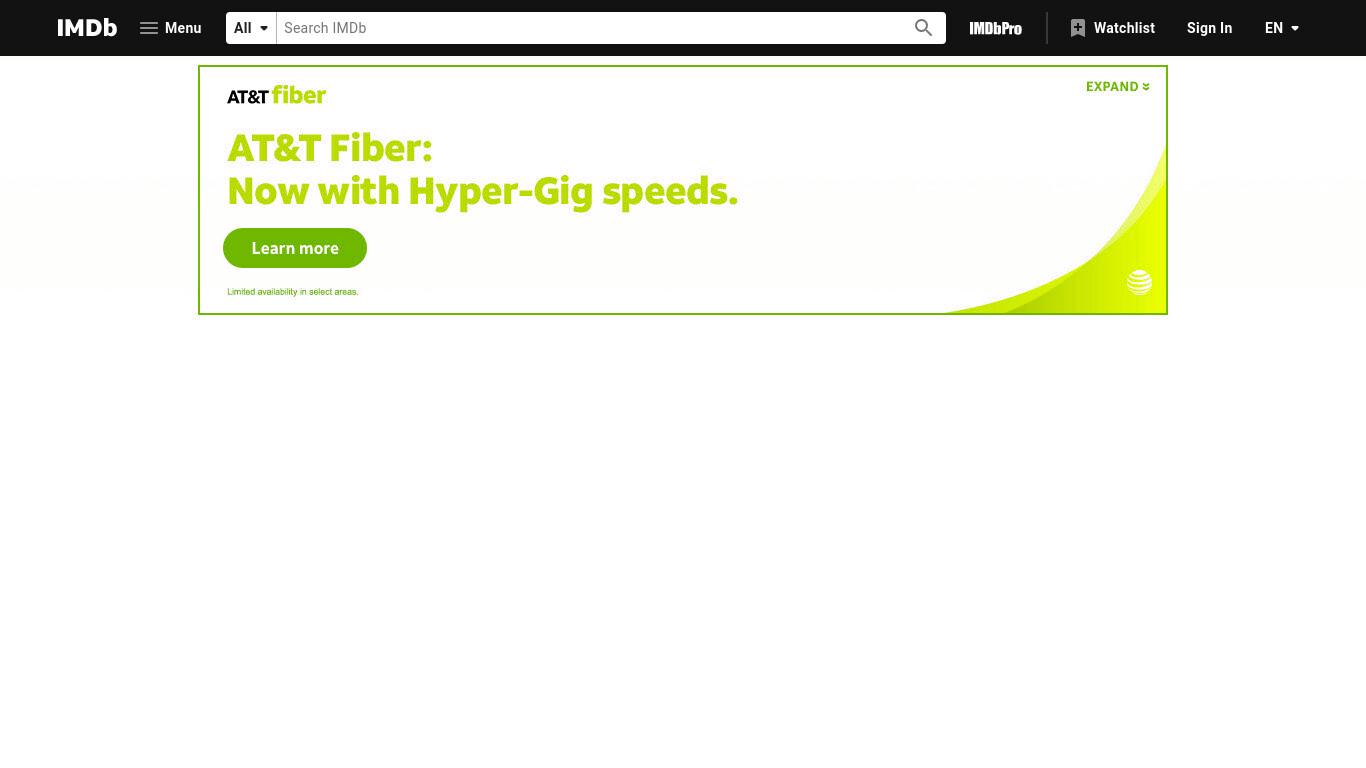This screenshot has width=1366, height=768.
Task: Open the IMDbPro logo link
Action: [x=996, y=28]
